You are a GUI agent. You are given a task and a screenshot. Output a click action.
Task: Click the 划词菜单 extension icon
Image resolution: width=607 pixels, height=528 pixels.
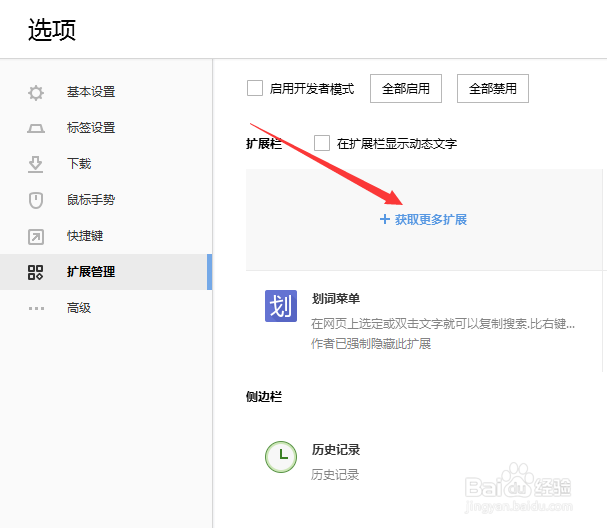pyautogui.click(x=281, y=306)
